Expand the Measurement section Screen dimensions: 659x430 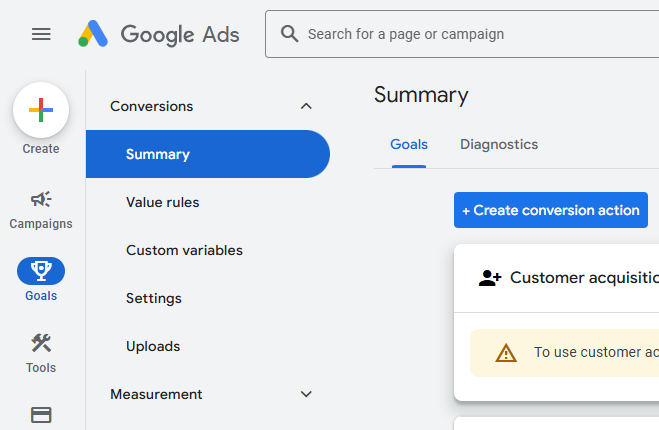tap(306, 394)
